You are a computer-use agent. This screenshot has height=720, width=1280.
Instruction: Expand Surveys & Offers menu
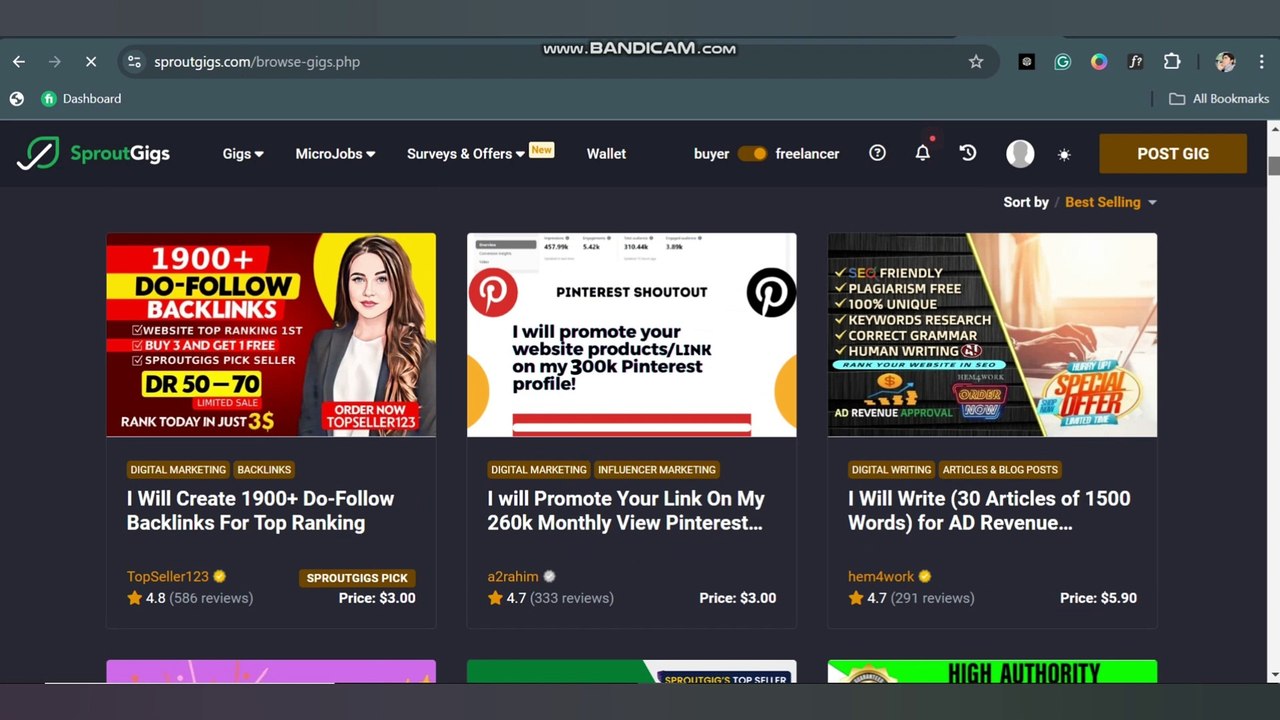(466, 154)
